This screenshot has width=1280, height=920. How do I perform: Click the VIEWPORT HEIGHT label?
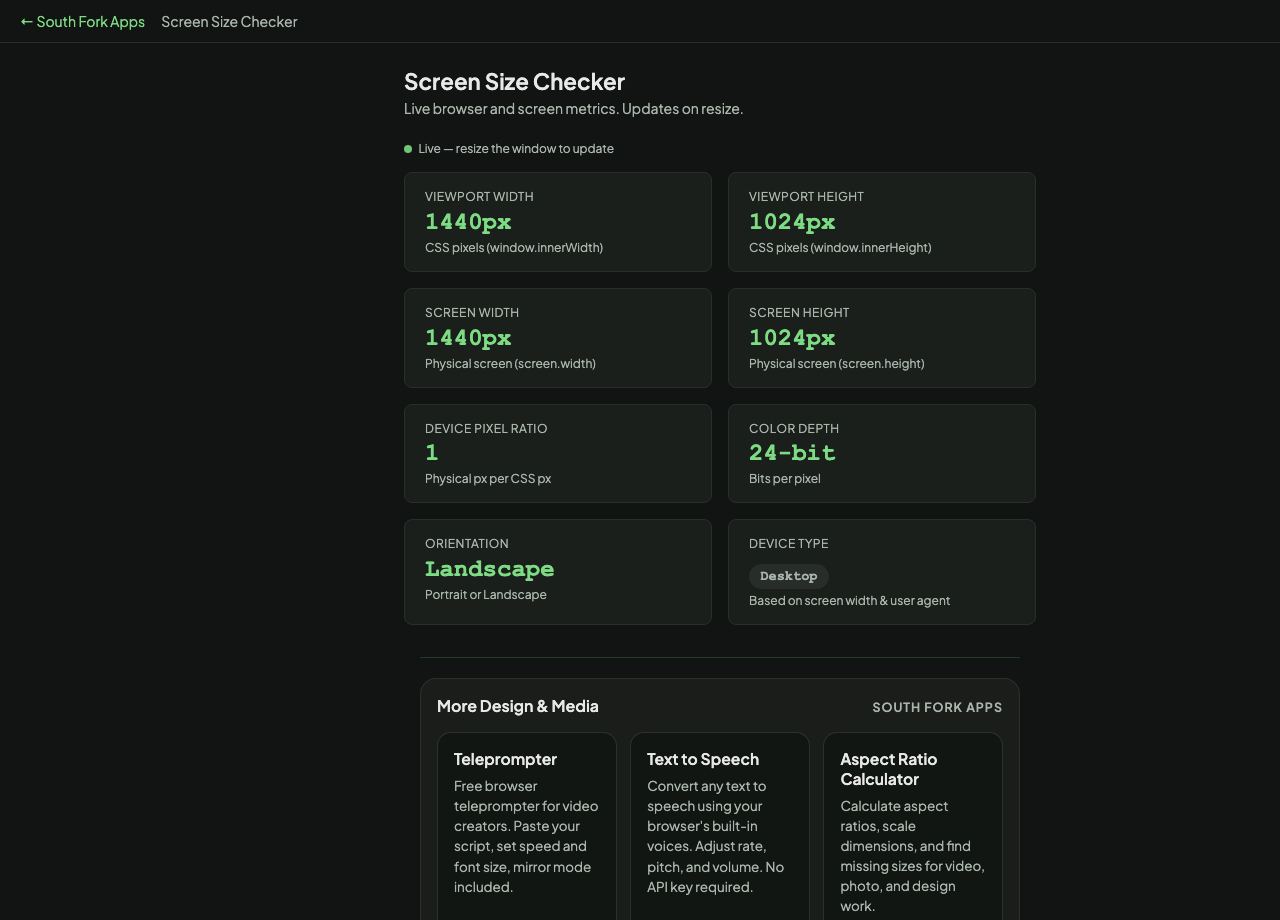(806, 196)
